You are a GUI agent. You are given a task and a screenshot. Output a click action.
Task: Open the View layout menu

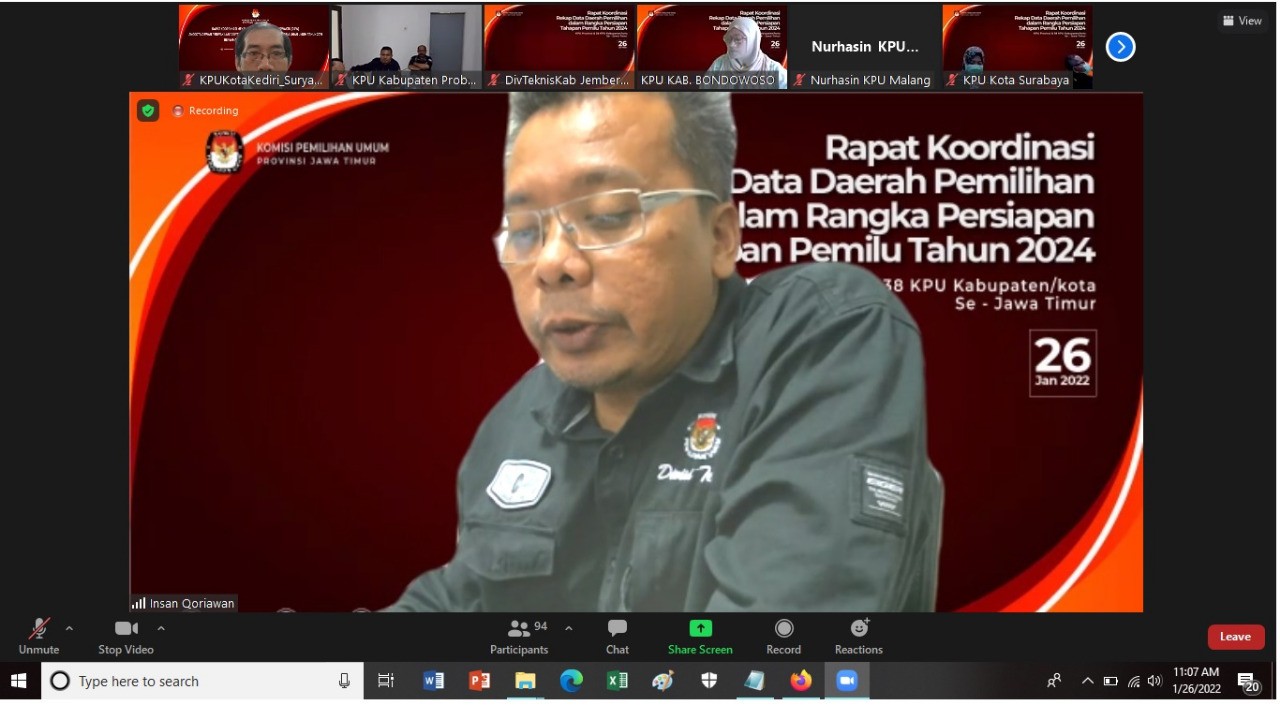coord(1242,21)
